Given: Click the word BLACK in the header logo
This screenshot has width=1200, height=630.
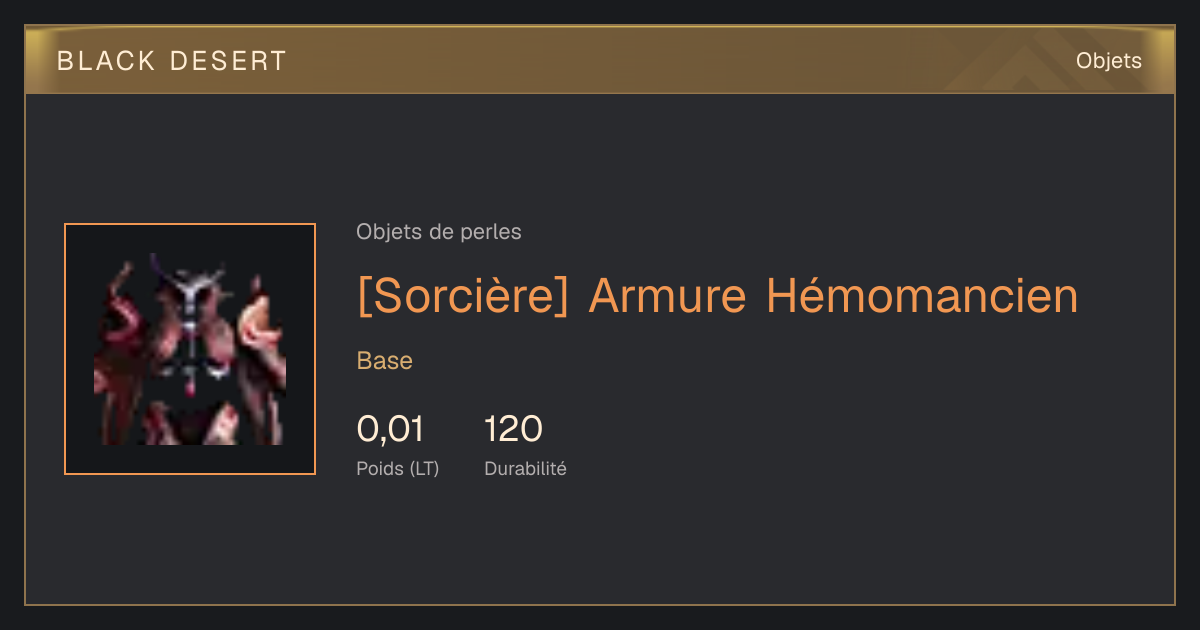Looking at the screenshot, I should pos(106,61).
